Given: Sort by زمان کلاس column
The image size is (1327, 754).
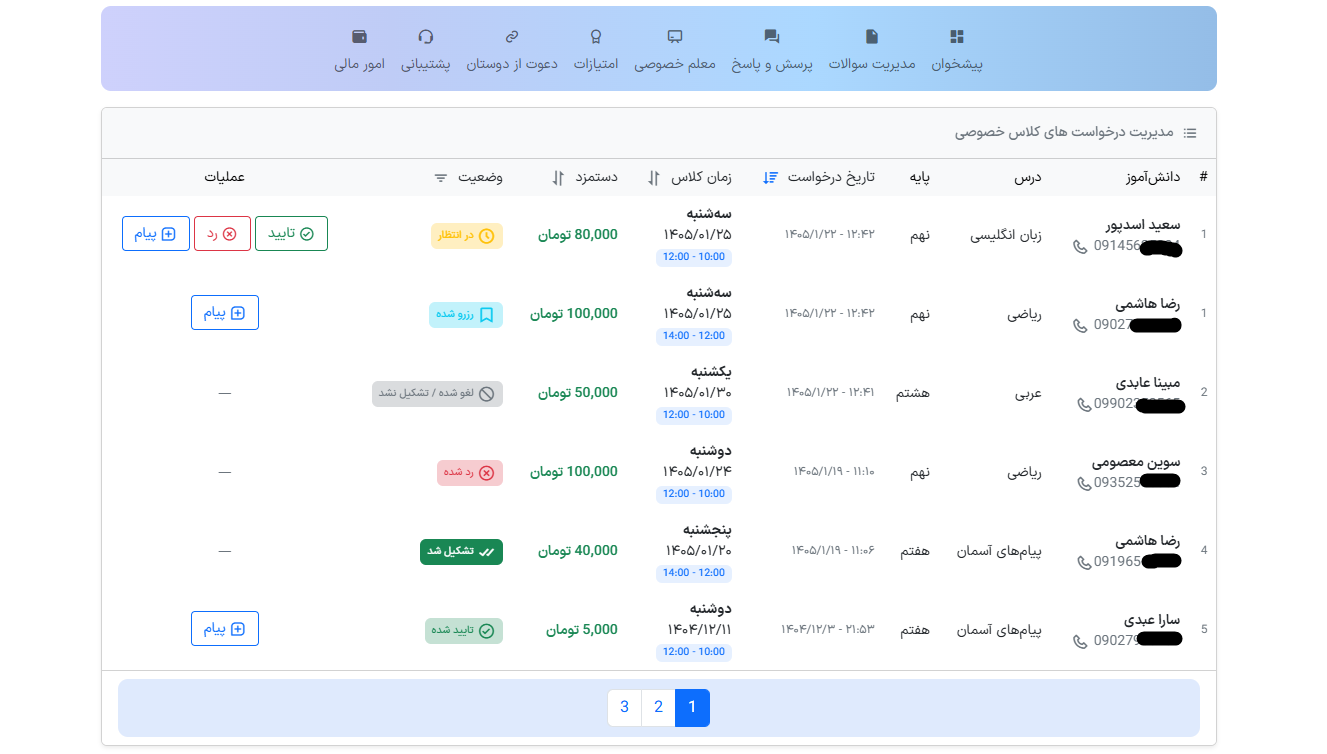Looking at the screenshot, I should pyautogui.click(x=653, y=177).
